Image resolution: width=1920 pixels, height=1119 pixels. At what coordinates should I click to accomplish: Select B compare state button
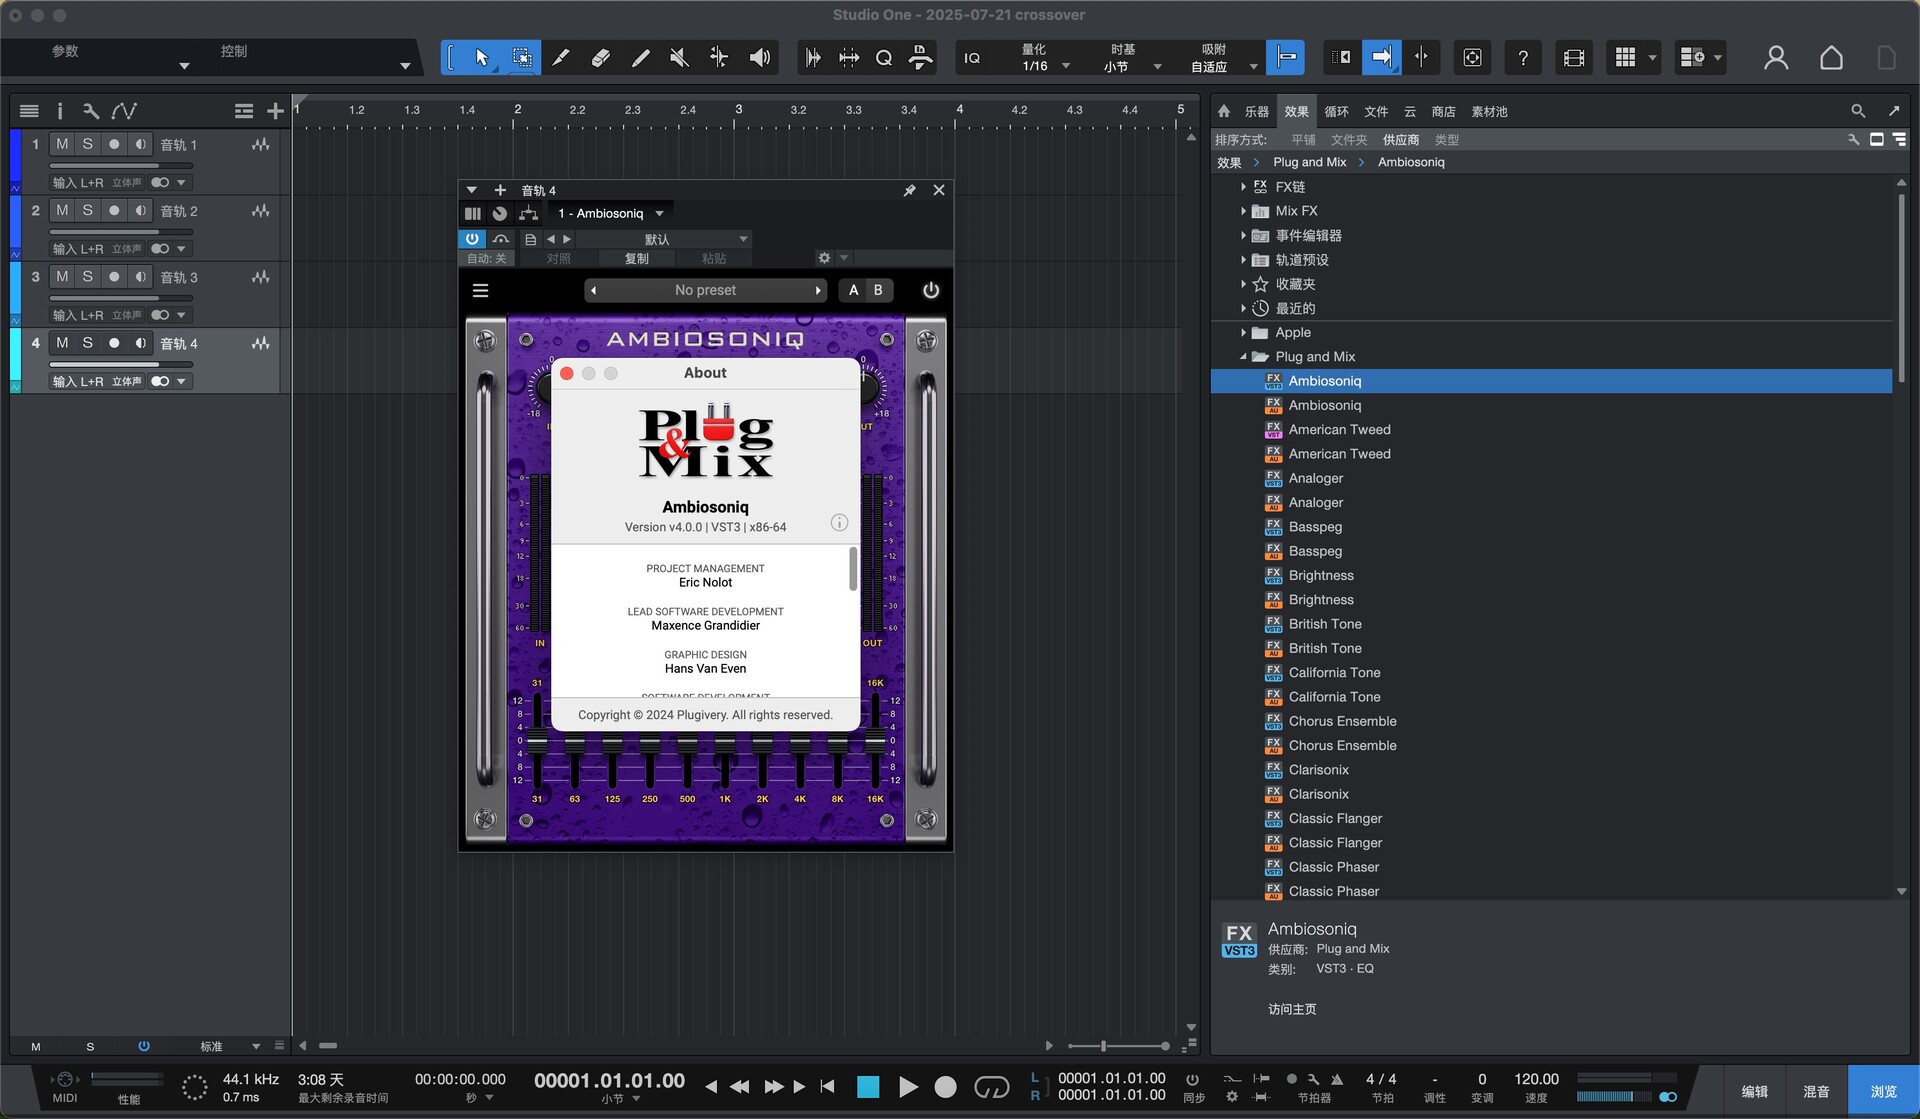878,290
